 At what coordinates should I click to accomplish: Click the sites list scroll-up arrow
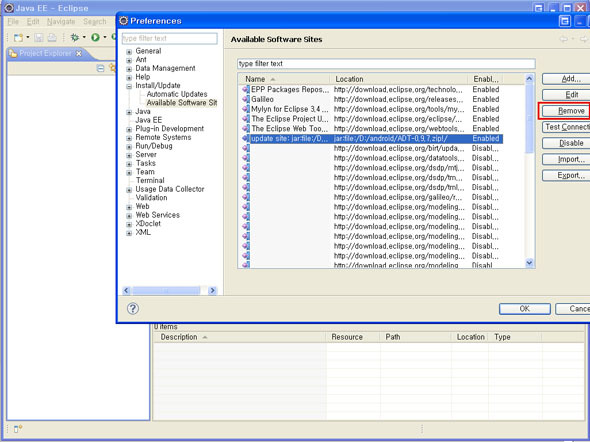(x=529, y=78)
